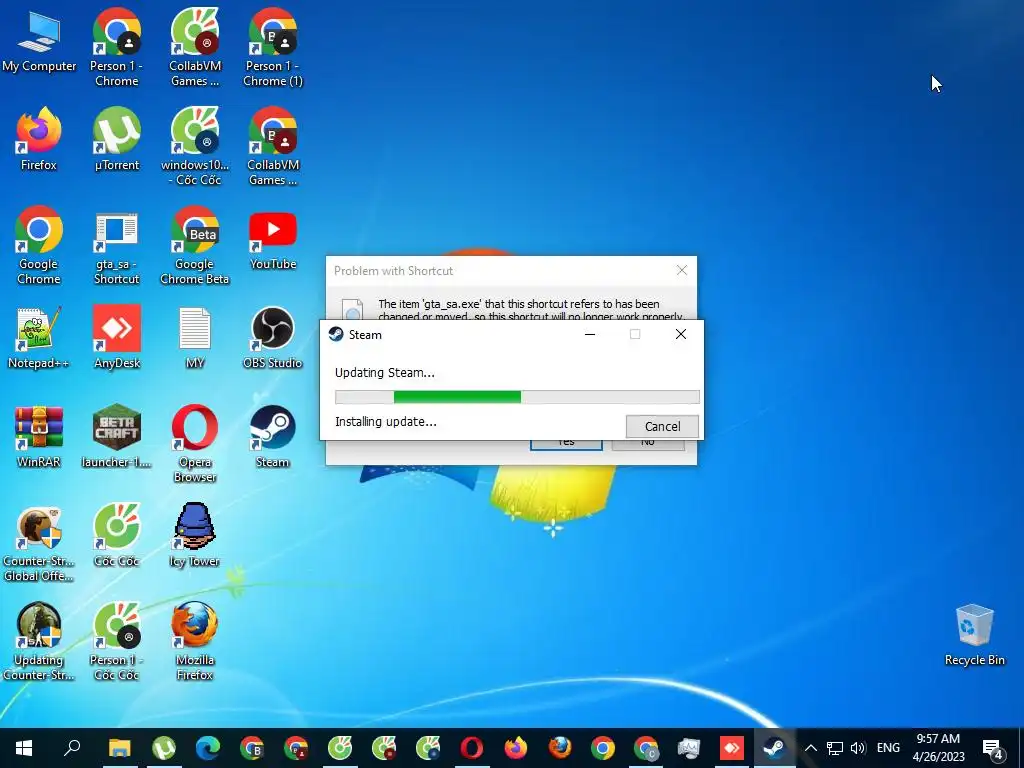This screenshot has height=768, width=1024.
Task: Select the AnyDesk desktop shortcut
Action: pos(116,338)
